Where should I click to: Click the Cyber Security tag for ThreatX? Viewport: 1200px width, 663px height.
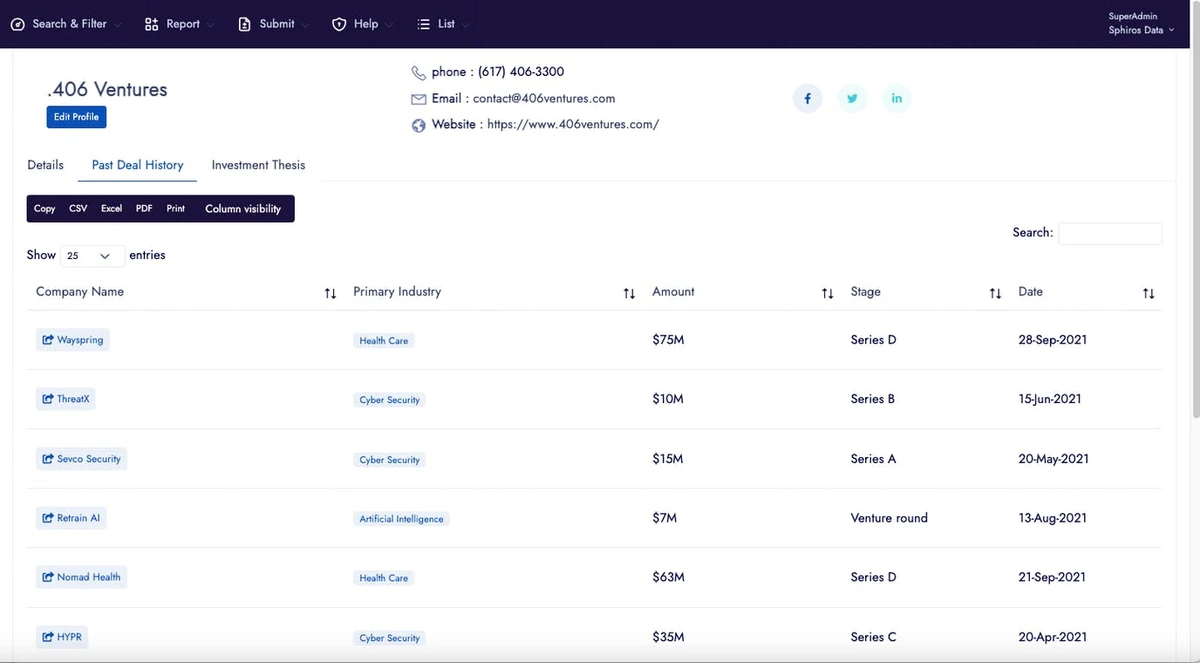[389, 400]
